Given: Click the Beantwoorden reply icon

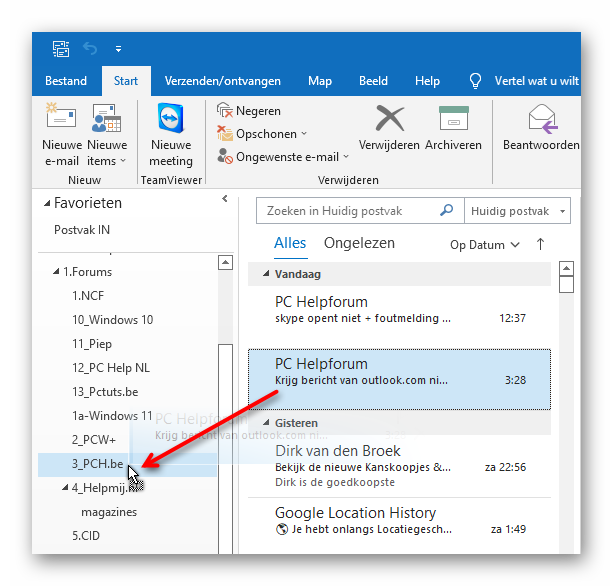Looking at the screenshot, I should click(x=541, y=119).
